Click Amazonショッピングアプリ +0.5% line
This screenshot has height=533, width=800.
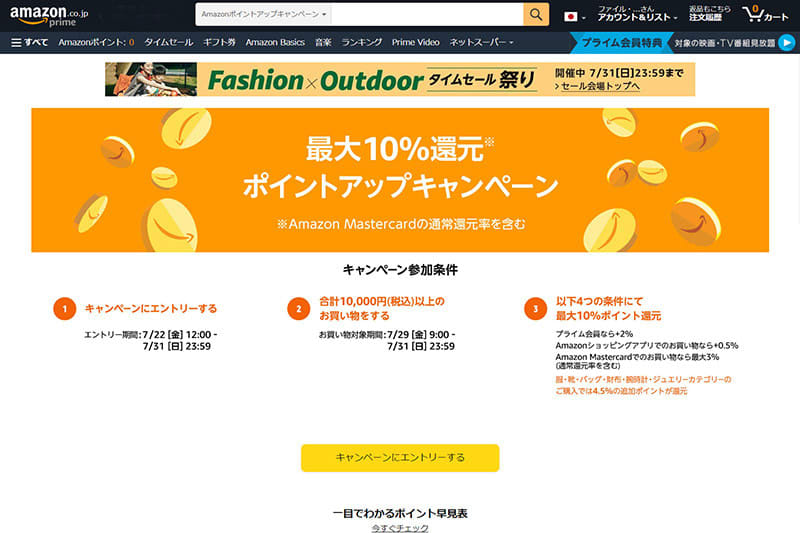click(x=646, y=345)
